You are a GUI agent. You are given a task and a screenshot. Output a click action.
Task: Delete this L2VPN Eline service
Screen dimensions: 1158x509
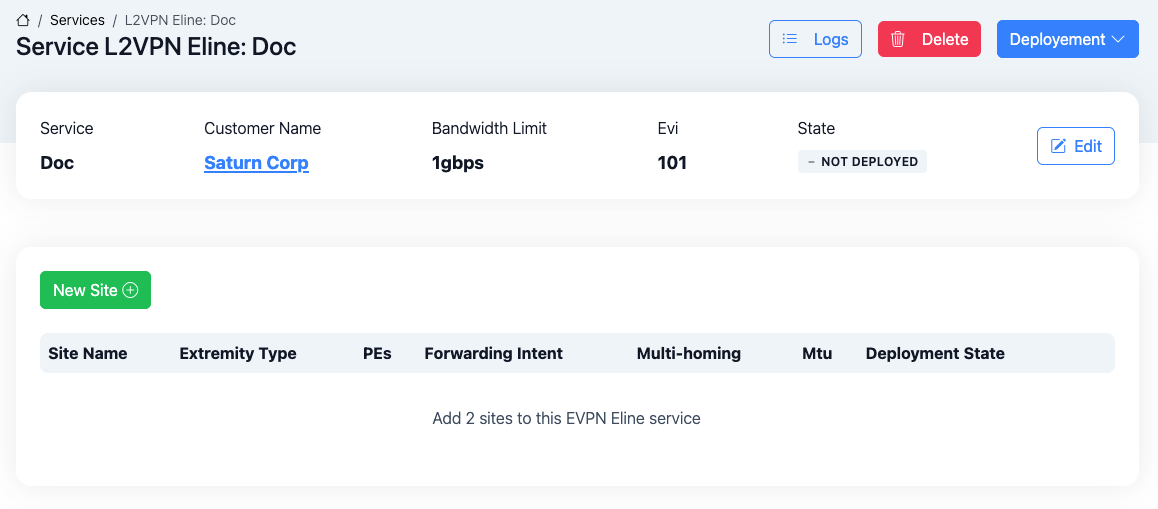click(x=929, y=39)
